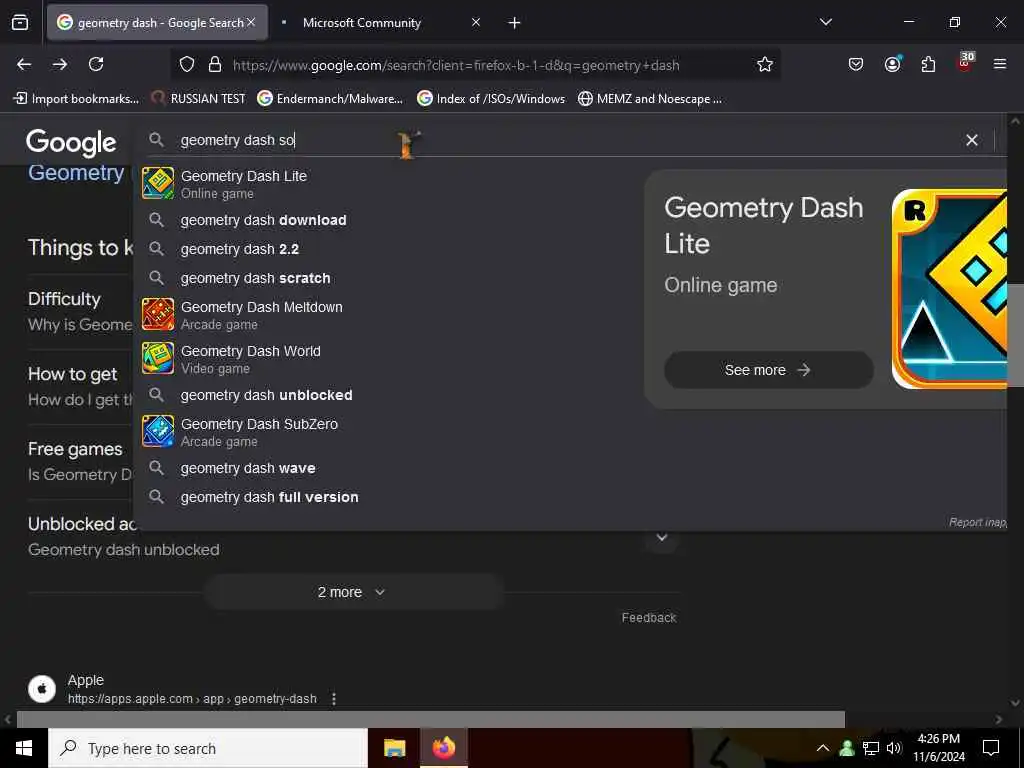This screenshot has height=768, width=1024.
Task: Open Windows Start menu
Action: click(24, 748)
